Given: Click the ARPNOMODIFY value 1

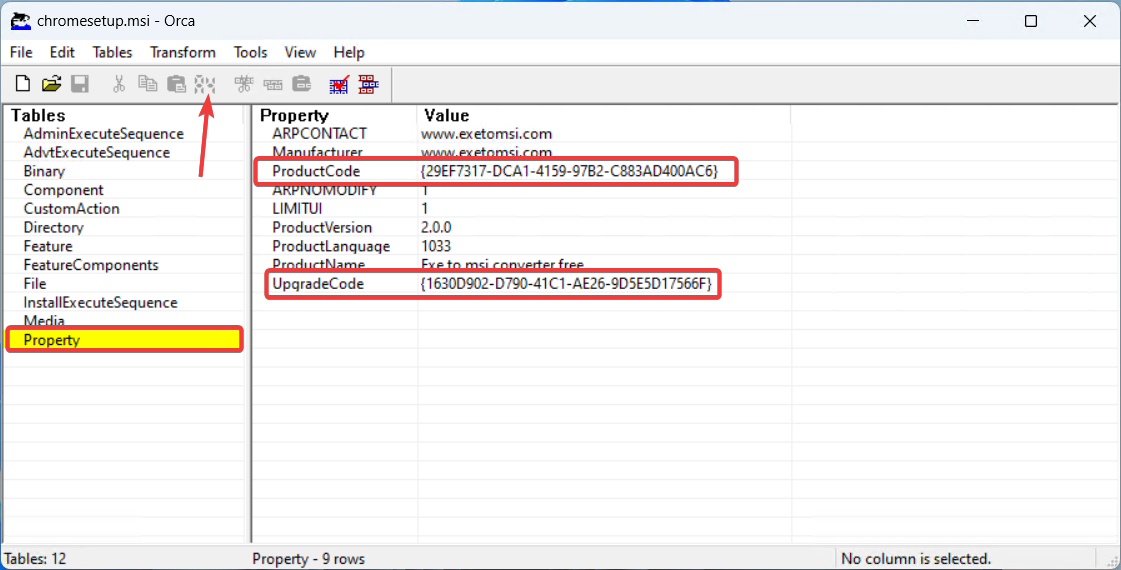Looking at the screenshot, I should click(425, 190).
